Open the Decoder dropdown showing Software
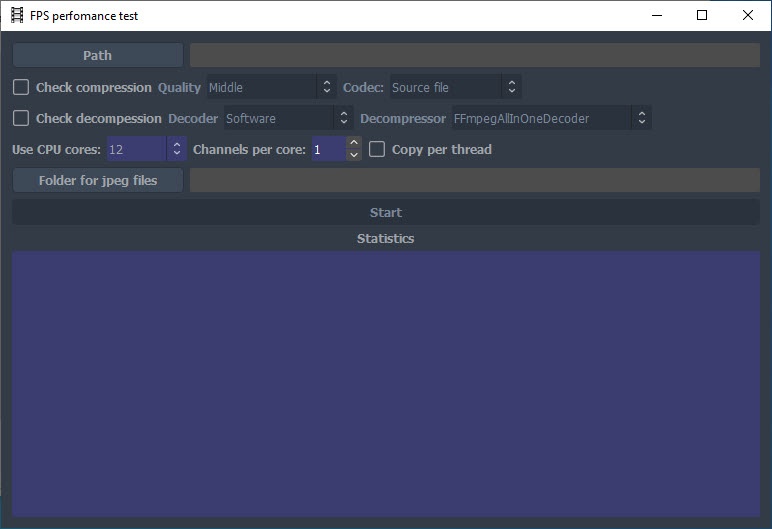This screenshot has height=529, width=772. (289, 118)
